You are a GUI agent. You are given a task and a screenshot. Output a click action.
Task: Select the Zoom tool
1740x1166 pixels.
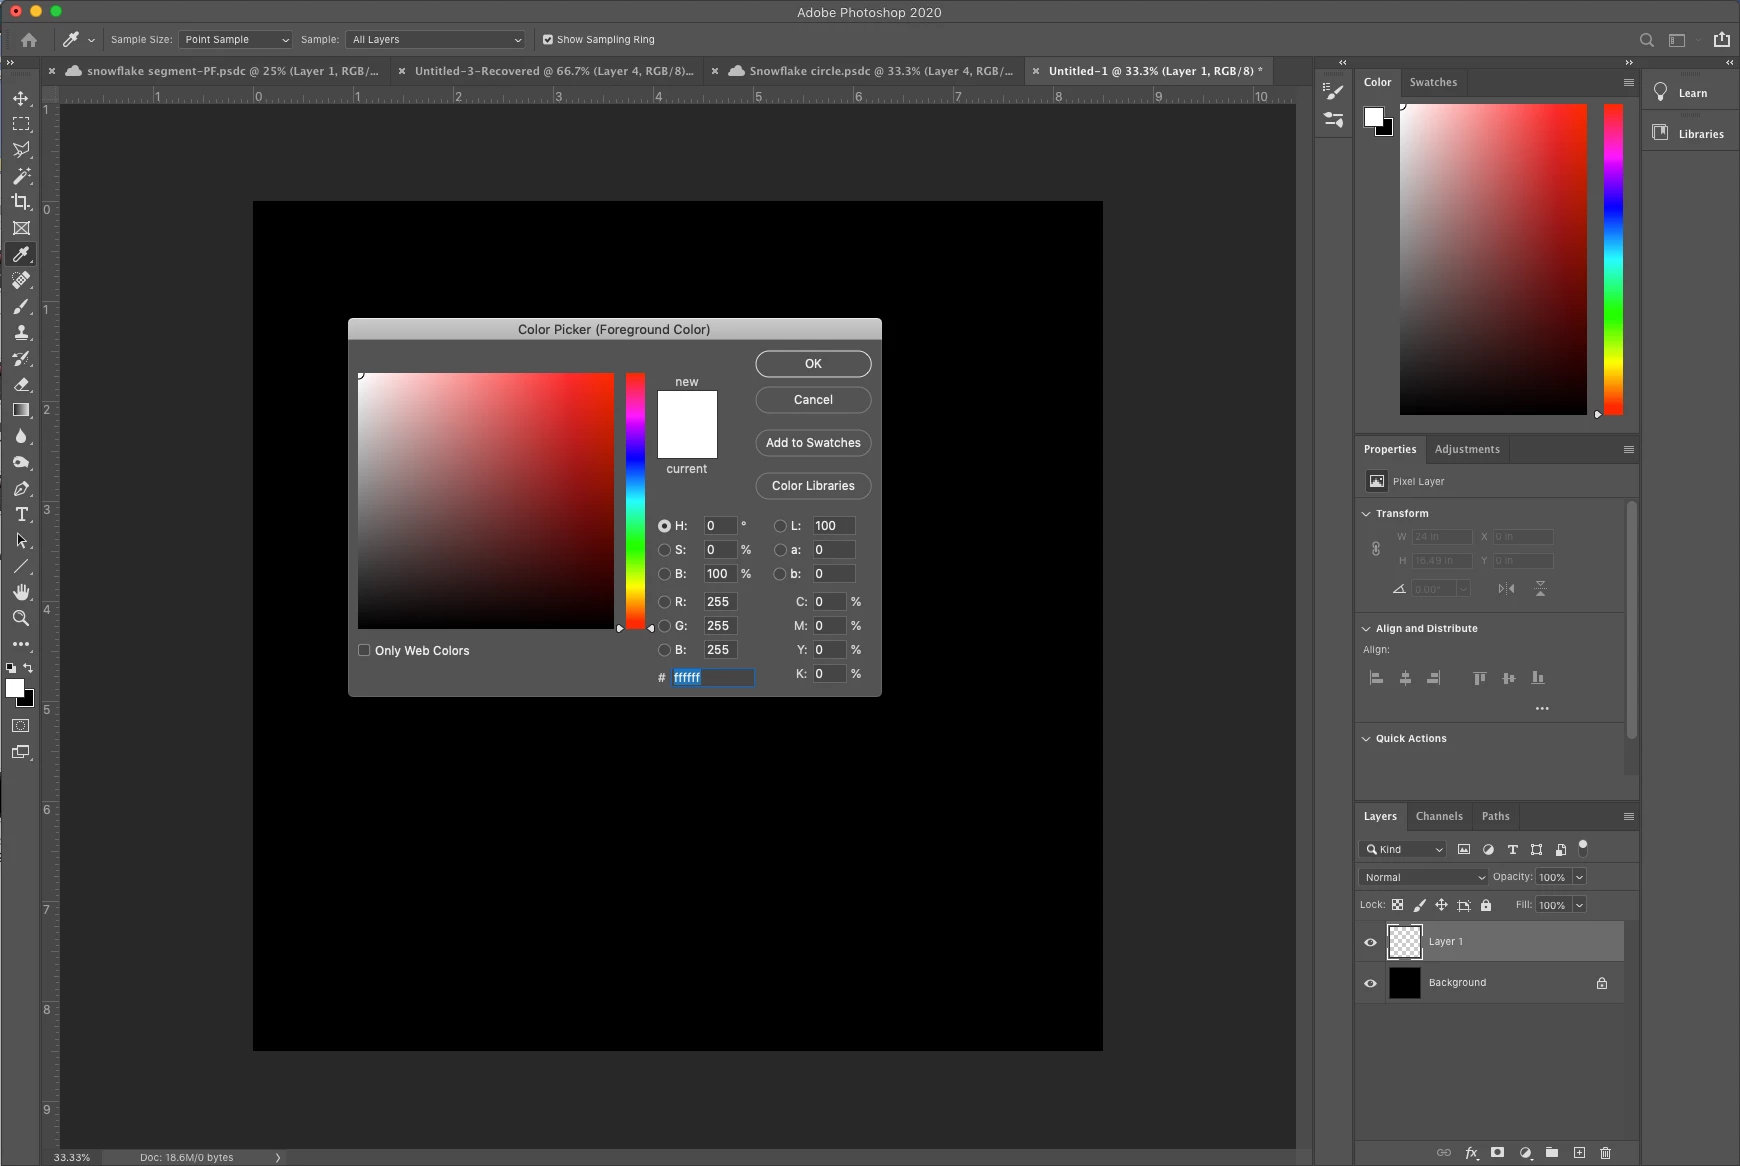21,618
